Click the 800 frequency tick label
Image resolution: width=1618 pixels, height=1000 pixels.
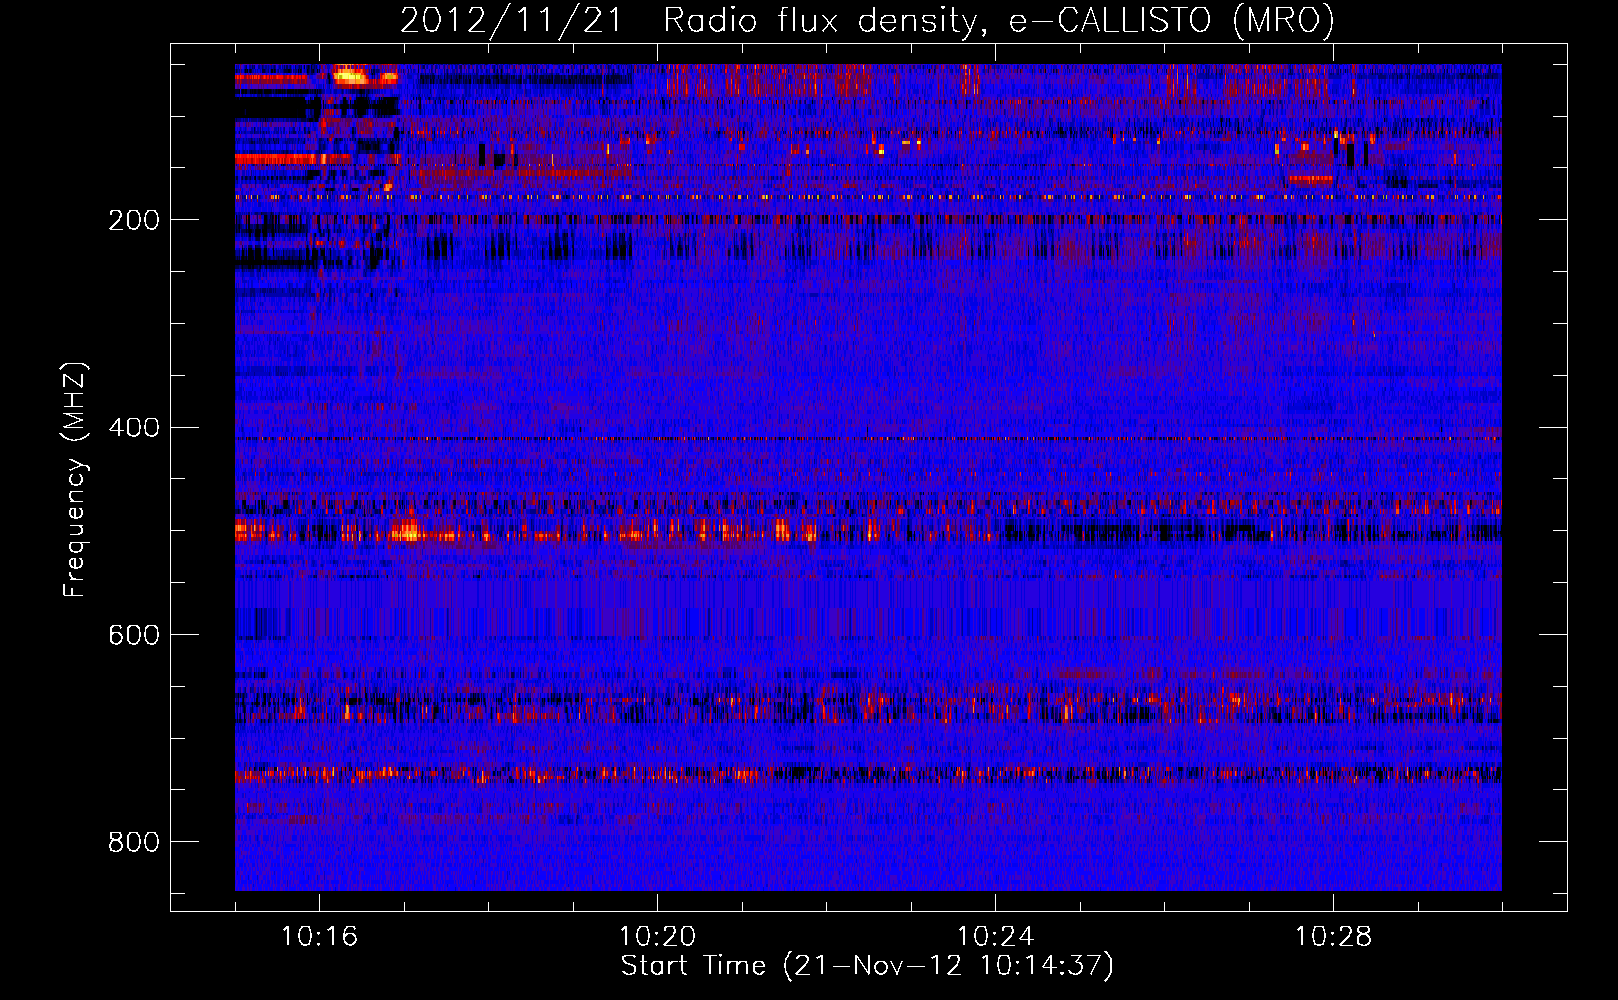134,842
